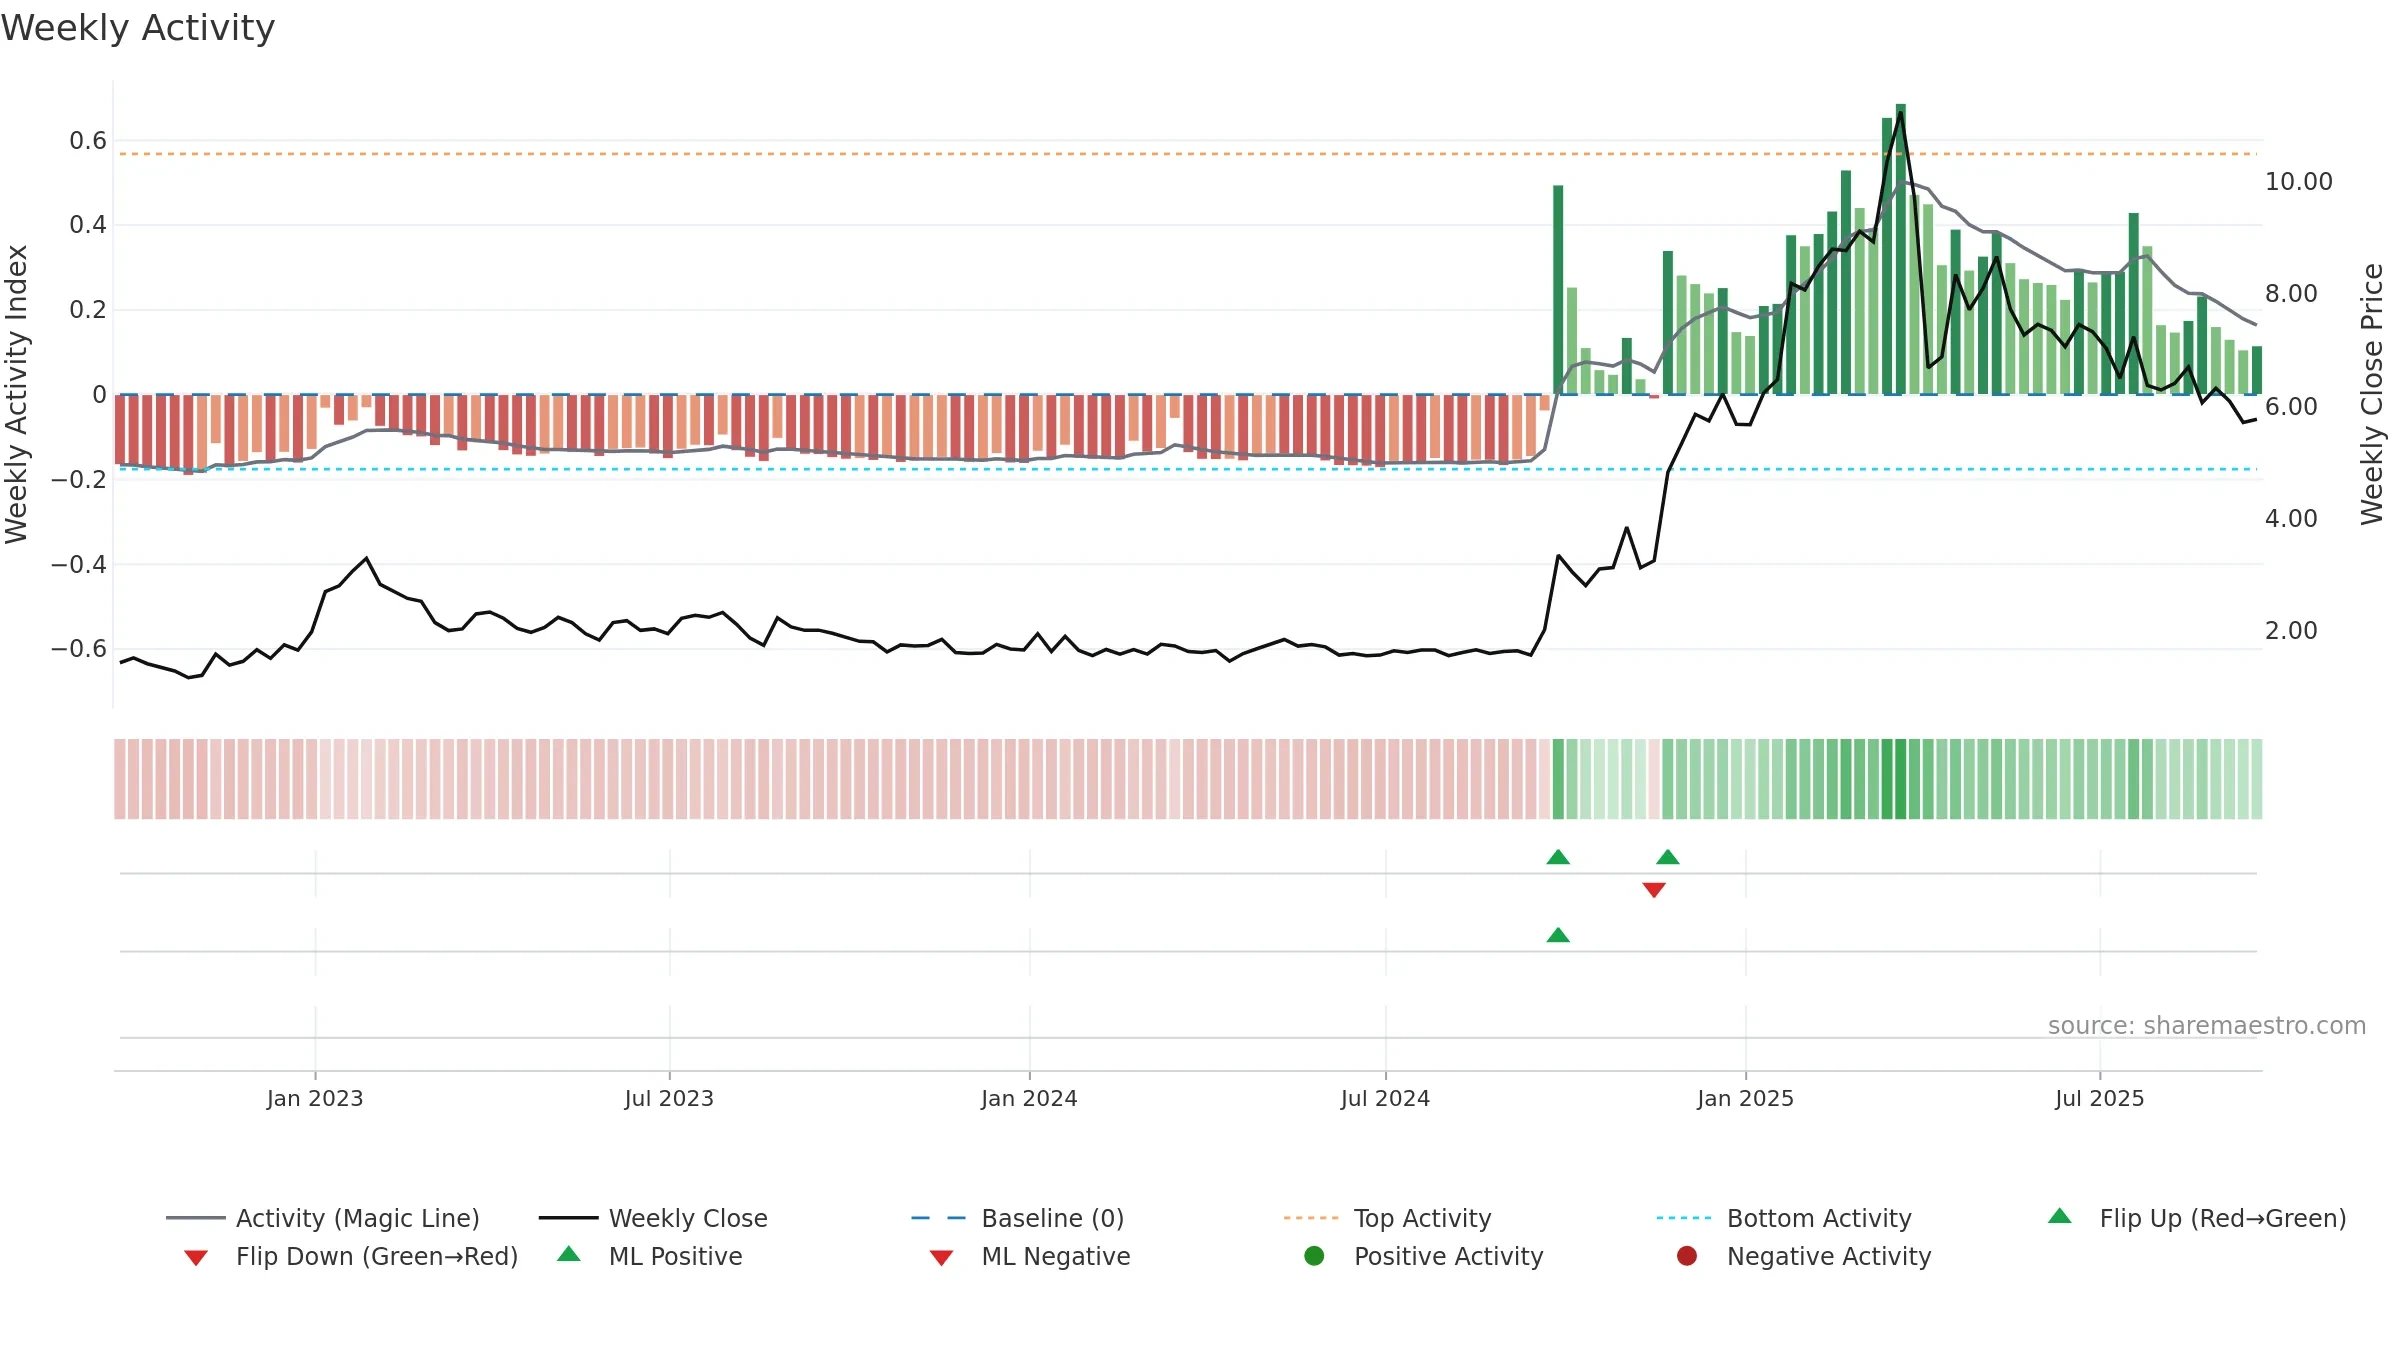Toggle Weekly Close legend entry
The width and height of the screenshot is (2400, 1350).
653,1218
